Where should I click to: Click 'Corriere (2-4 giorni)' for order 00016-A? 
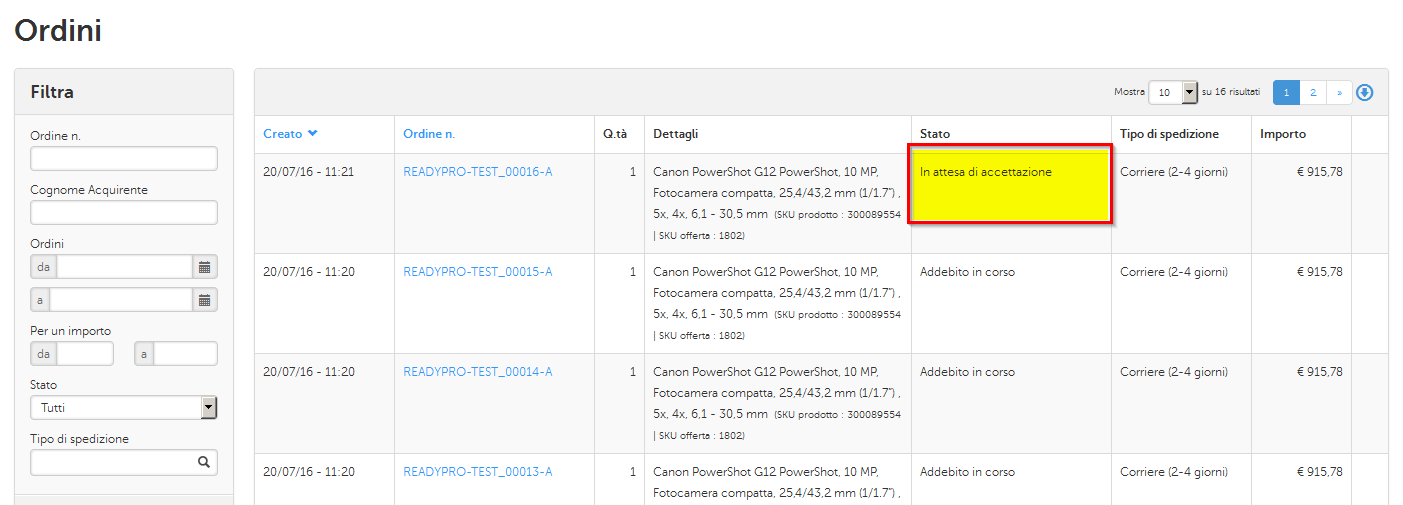coord(1174,172)
